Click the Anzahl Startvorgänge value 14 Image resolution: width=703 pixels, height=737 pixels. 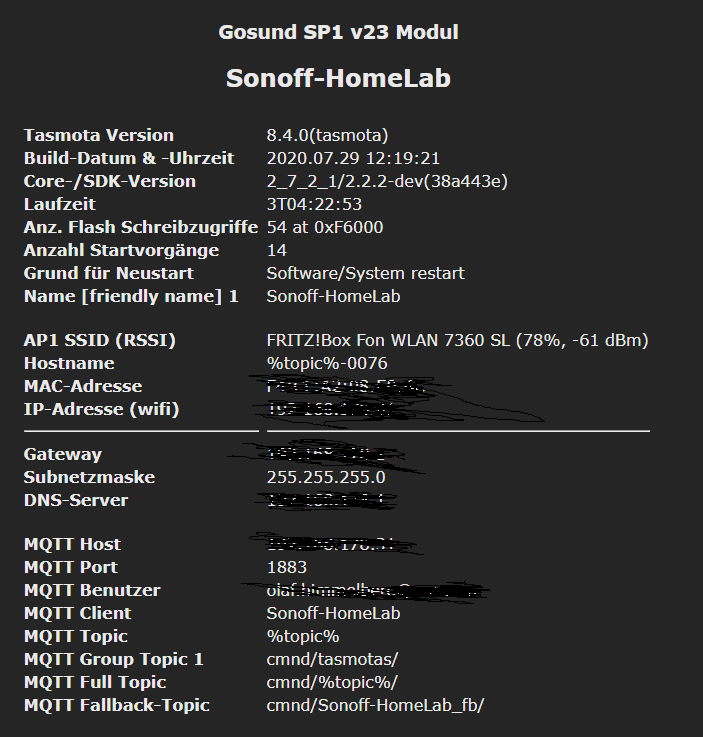pyautogui.click(x=277, y=251)
